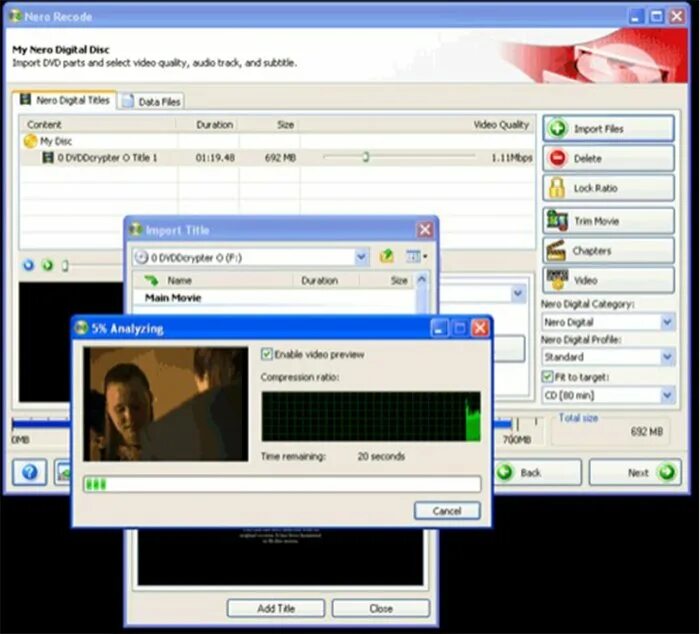Select the 0 DVDDcrypter O Title 1 row
This screenshot has height=634, width=700.
[277, 157]
